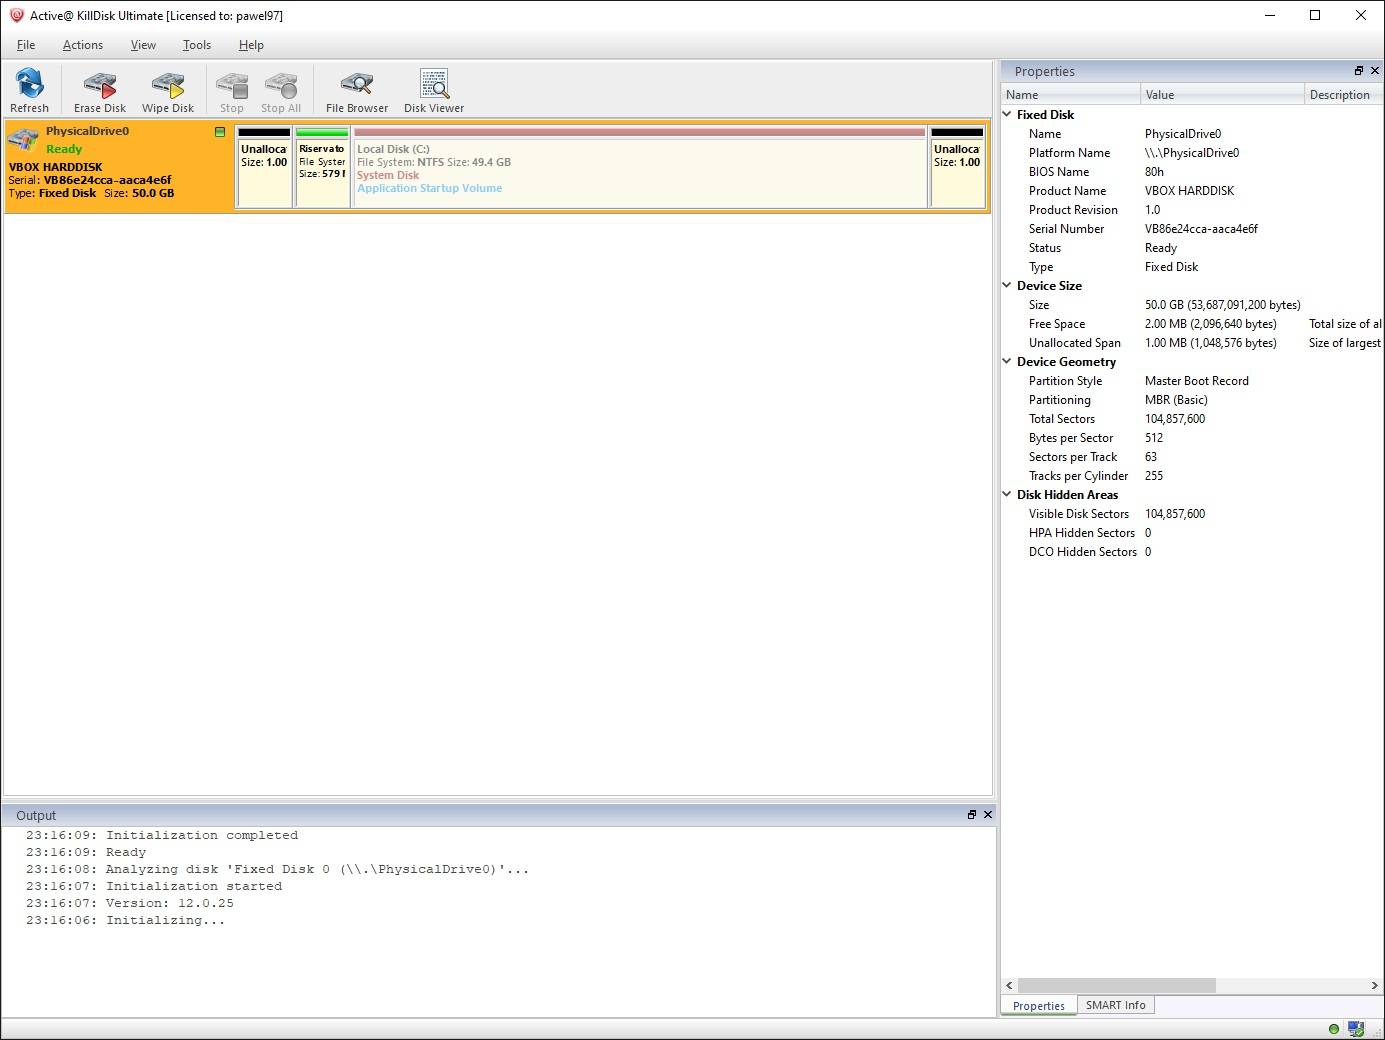Launch the Disk Viewer tool

(x=433, y=86)
